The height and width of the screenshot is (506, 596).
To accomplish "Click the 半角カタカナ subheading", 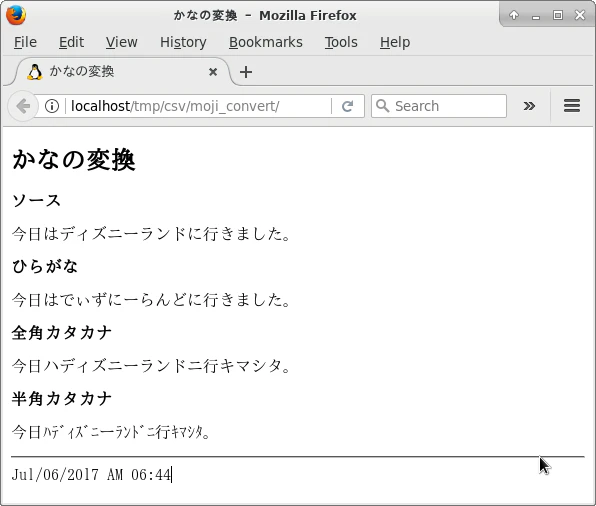I will (x=62, y=399).
